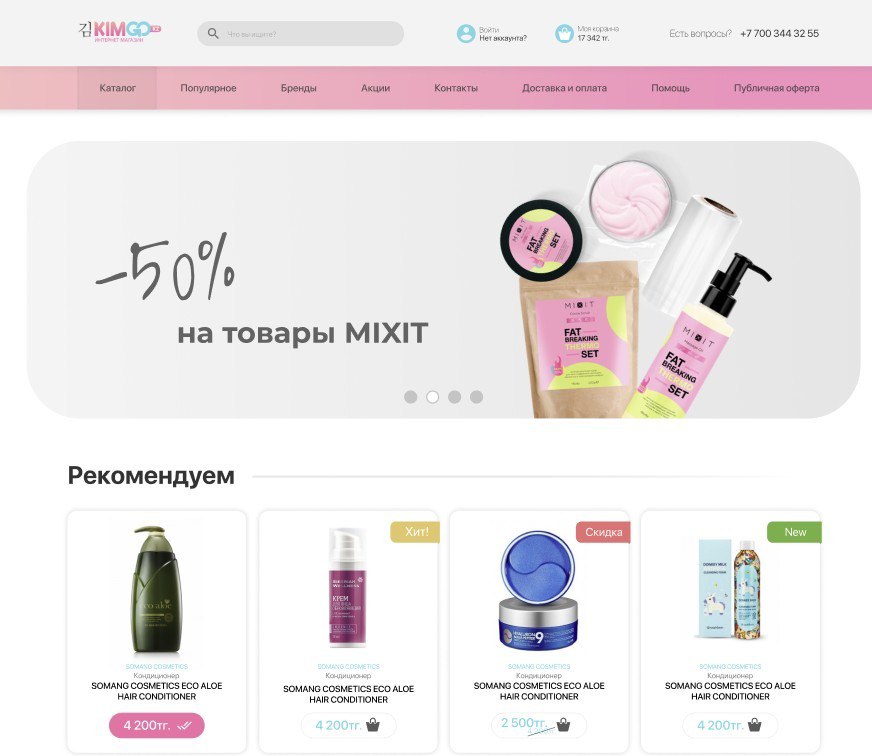The image size is (872, 756).
Task: Click the KIMGO store logo
Action: click(x=120, y=32)
